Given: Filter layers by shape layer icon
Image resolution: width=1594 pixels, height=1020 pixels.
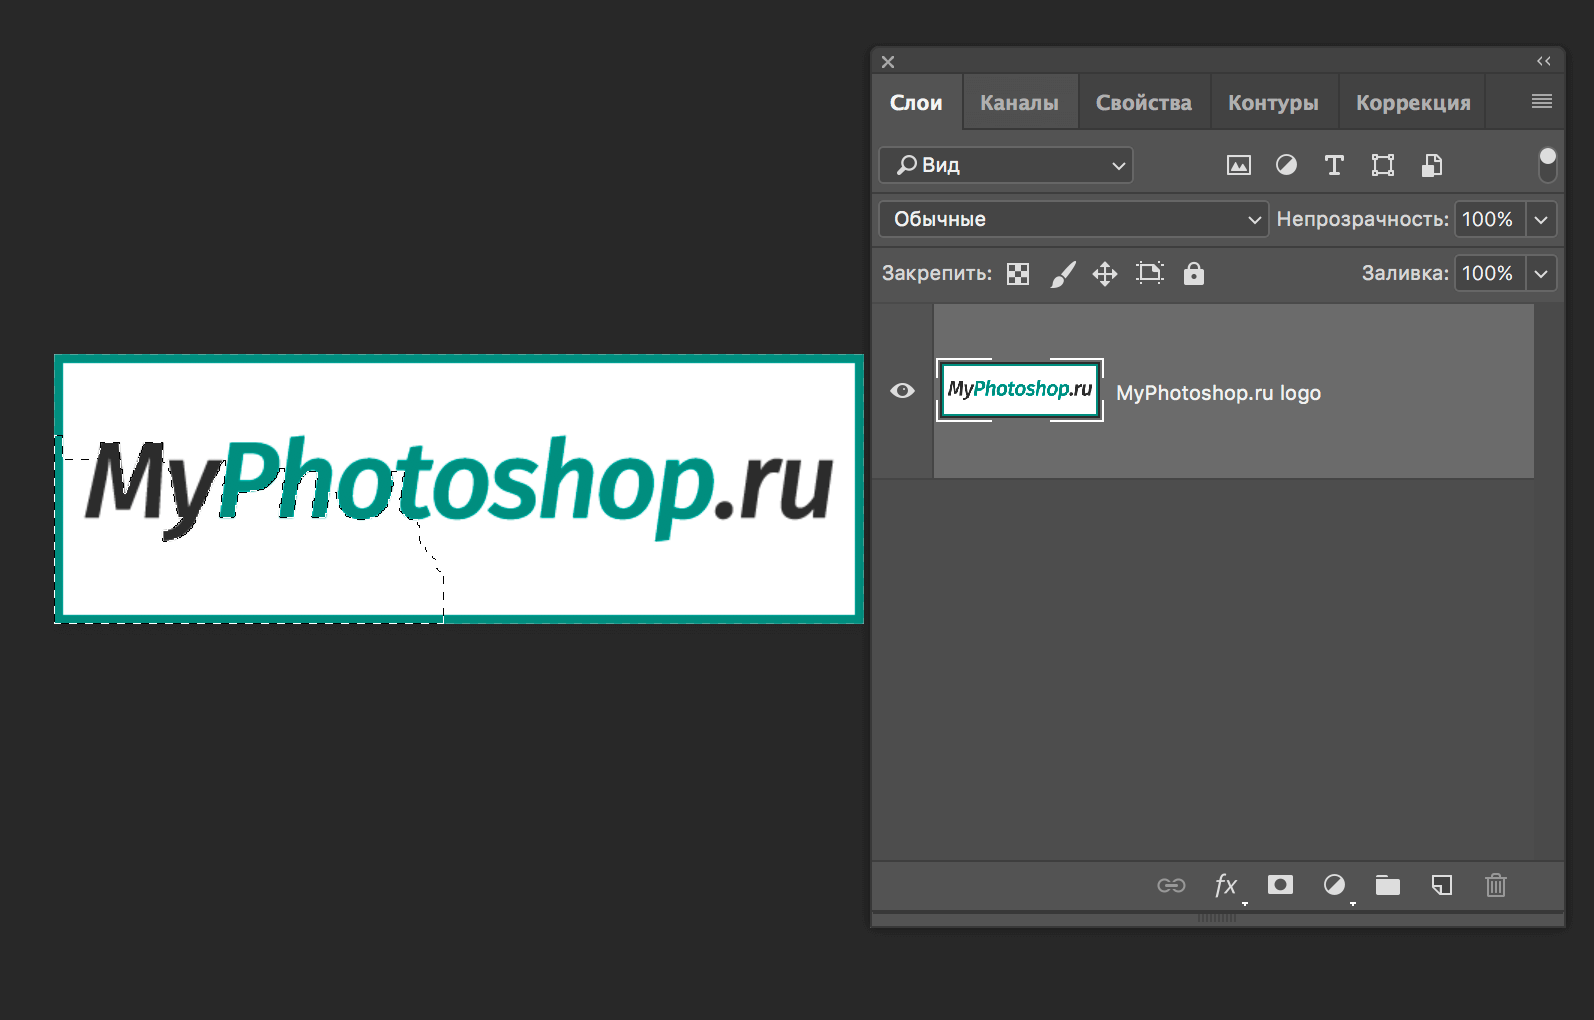Looking at the screenshot, I should [x=1382, y=165].
